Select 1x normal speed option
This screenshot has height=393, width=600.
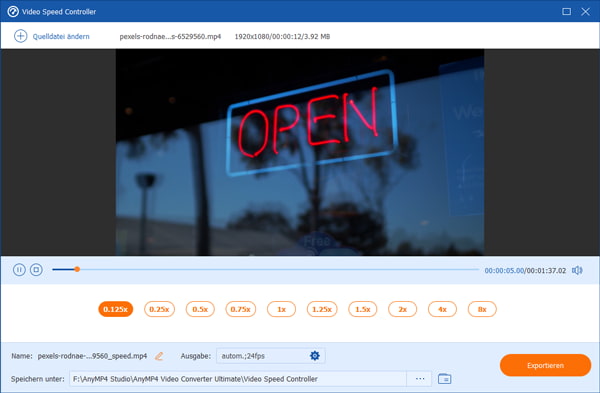[x=281, y=309]
